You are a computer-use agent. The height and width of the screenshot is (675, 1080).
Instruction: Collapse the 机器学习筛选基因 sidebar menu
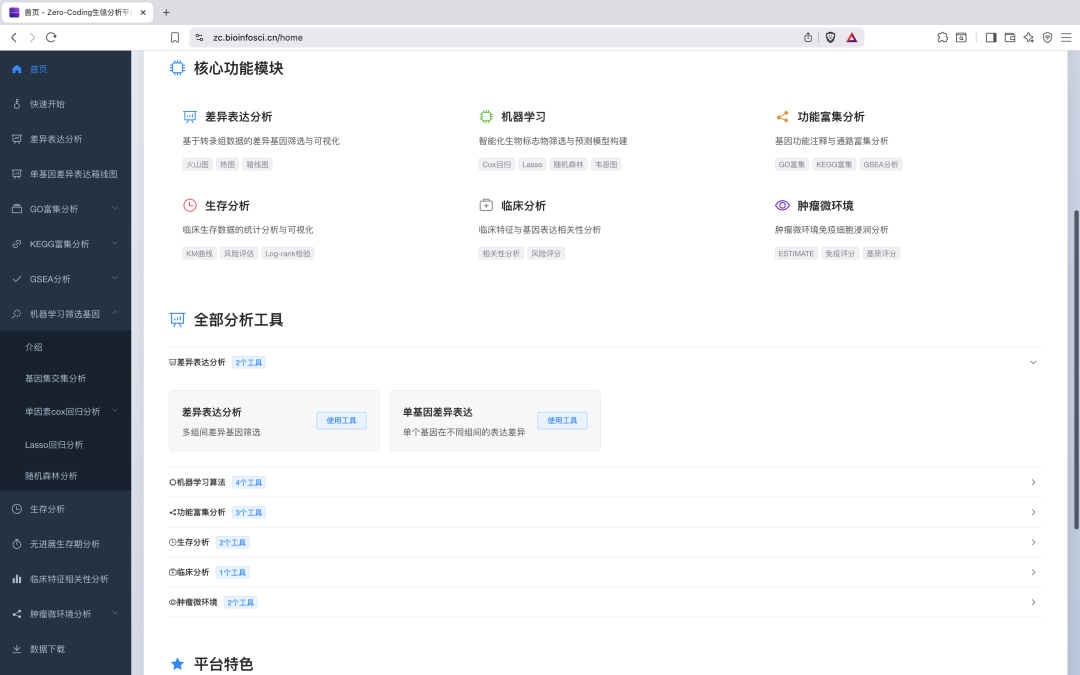[115, 314]
